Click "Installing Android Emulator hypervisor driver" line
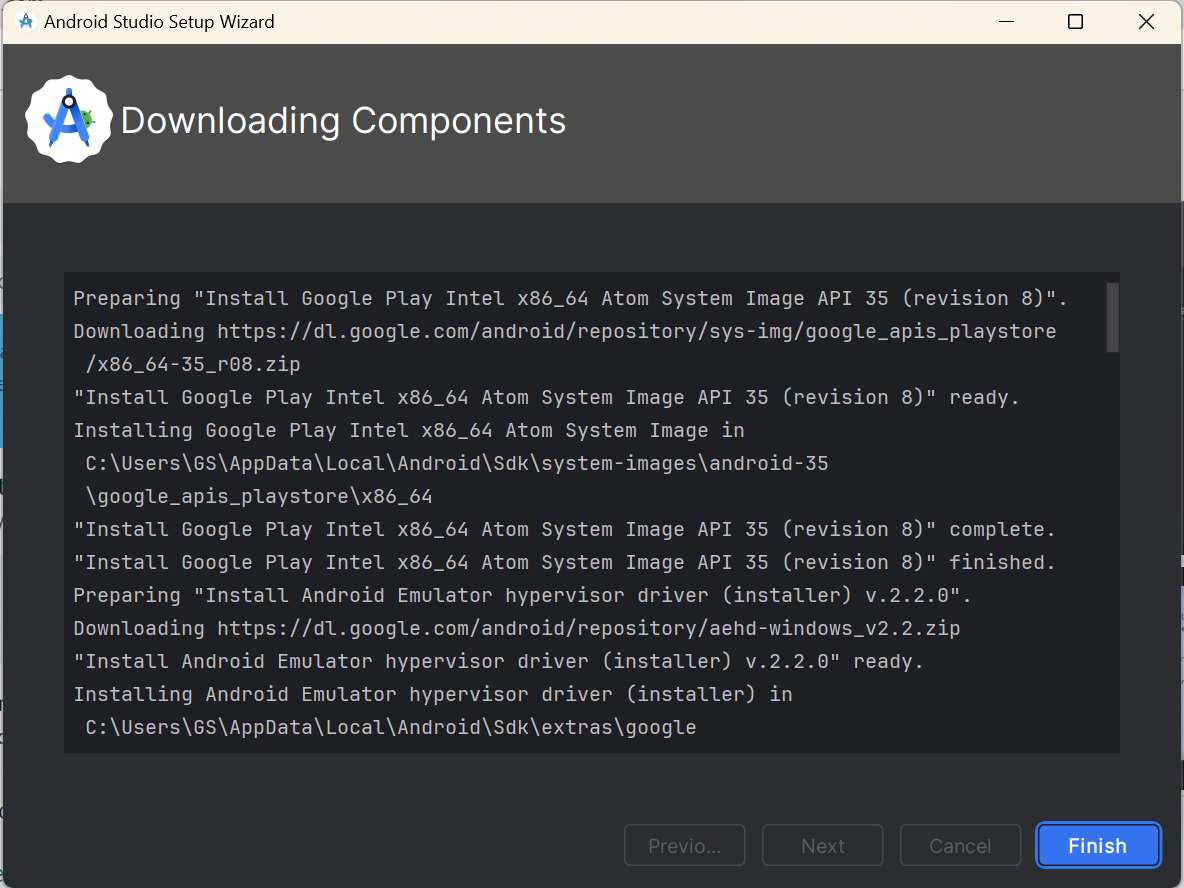This screenshot has width=1184, height=888. (433, 694)
